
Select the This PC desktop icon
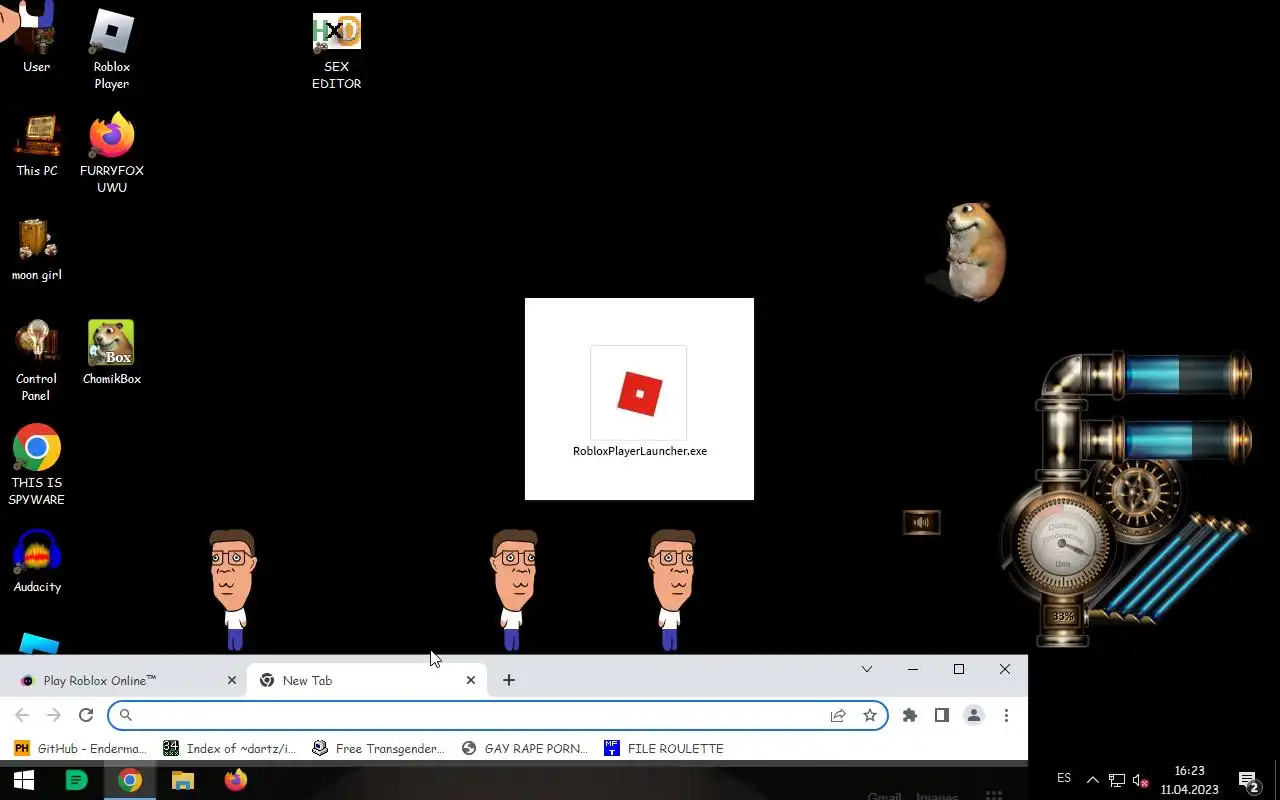click(37, 145)
